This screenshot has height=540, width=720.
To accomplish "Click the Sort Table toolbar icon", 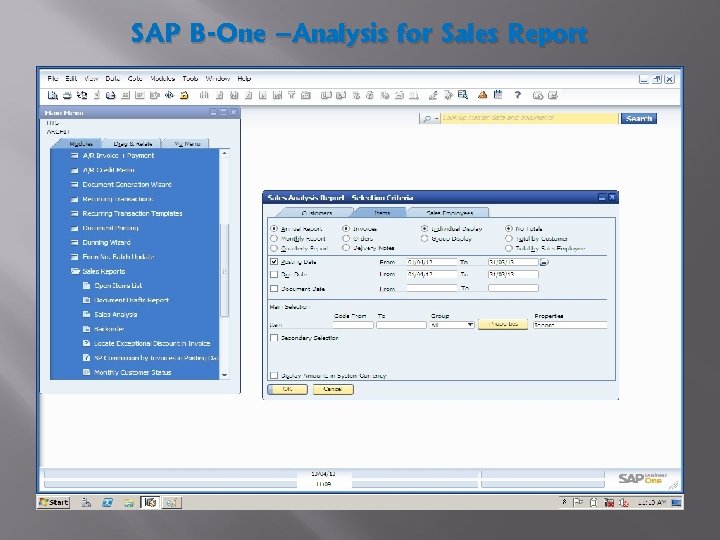I will (306, 95).
